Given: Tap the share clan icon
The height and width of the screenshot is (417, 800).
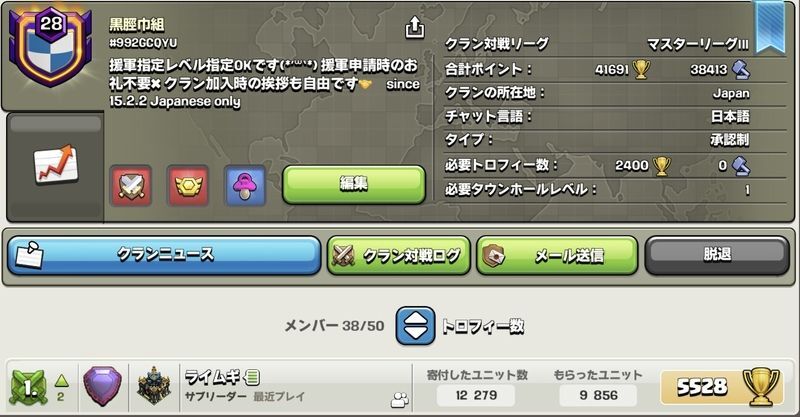Looking at the screenshot, I should point(414,28).
